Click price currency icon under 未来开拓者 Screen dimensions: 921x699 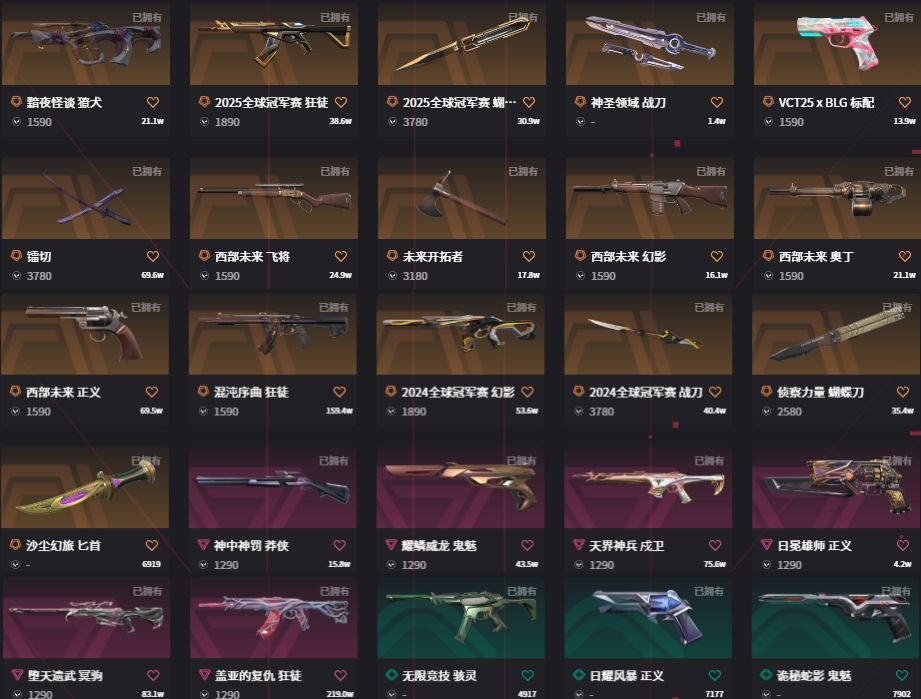392,275
